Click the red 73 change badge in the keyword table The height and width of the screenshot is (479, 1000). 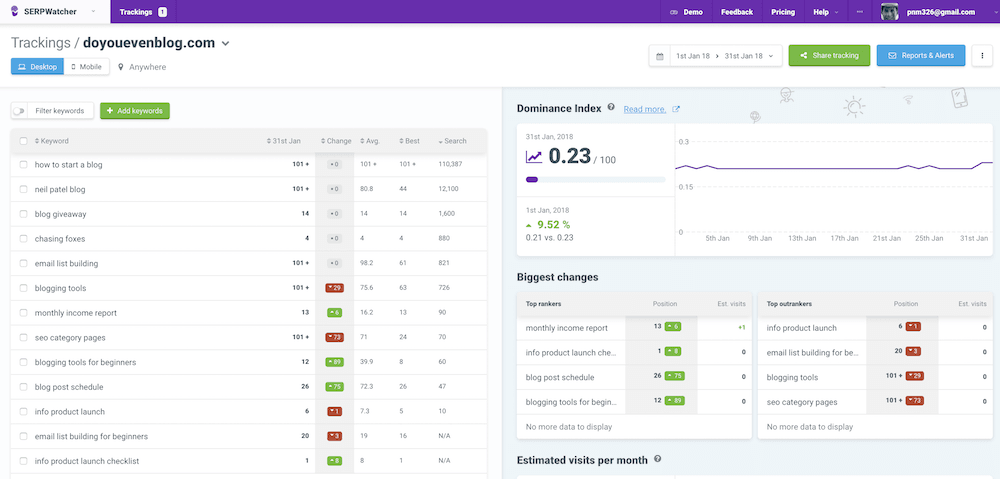(x=335, y=337)
